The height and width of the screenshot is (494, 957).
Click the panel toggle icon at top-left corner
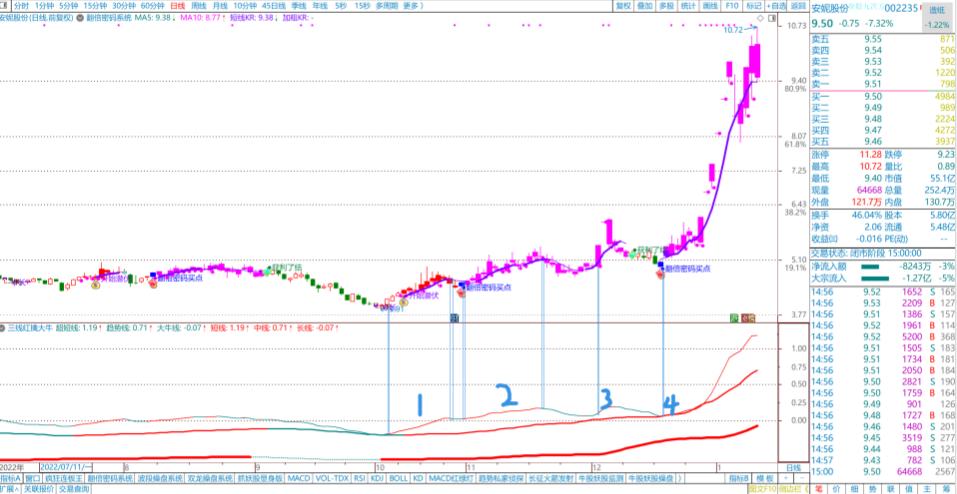[x=5, y=5]
